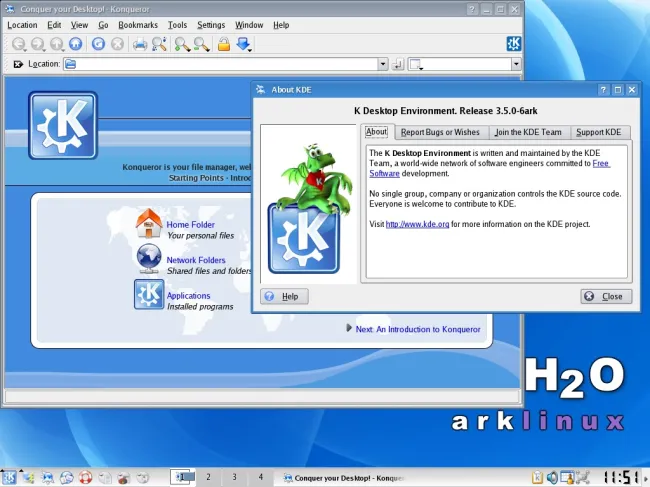Click the large KDE logo on Konqueror intro page
650x487 pixels.
click(63, 126)
